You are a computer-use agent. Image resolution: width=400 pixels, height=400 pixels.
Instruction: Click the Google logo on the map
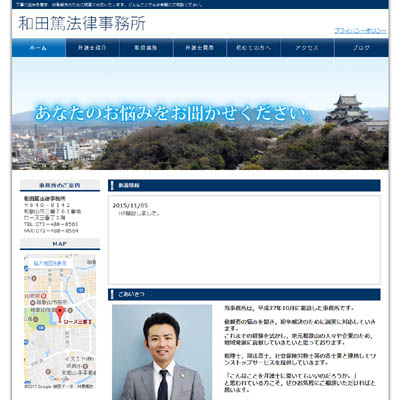tap(59, 379)
